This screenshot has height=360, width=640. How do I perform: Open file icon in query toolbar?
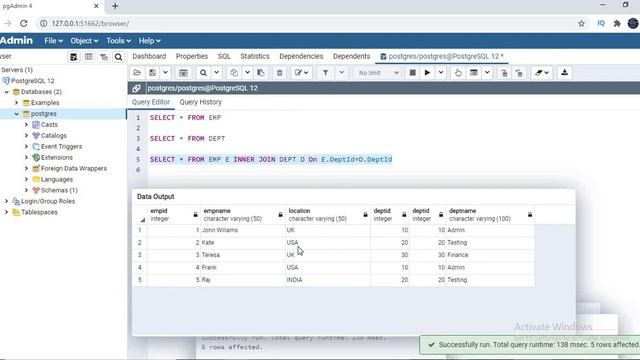tap(137, 73)
